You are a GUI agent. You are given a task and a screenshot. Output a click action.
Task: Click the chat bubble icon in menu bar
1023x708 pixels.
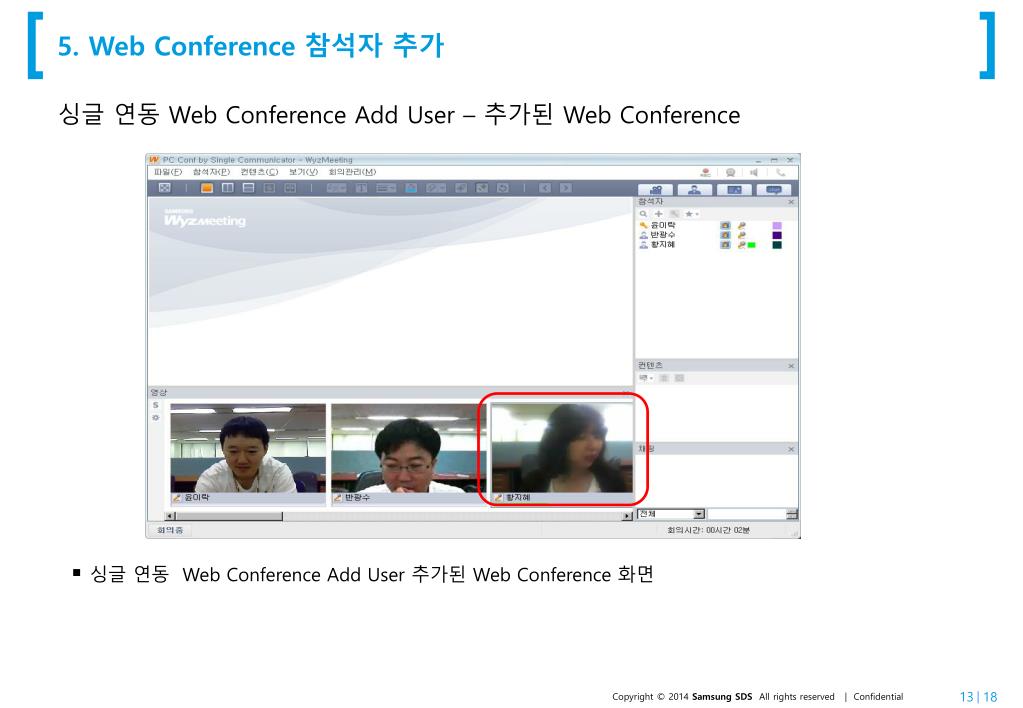(730, 173)
